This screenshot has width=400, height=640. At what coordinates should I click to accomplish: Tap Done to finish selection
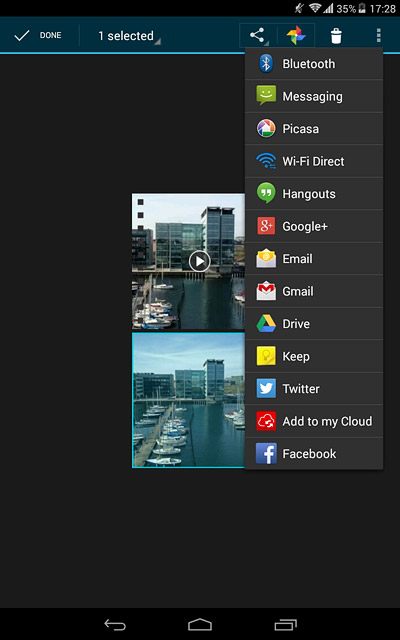38,36
